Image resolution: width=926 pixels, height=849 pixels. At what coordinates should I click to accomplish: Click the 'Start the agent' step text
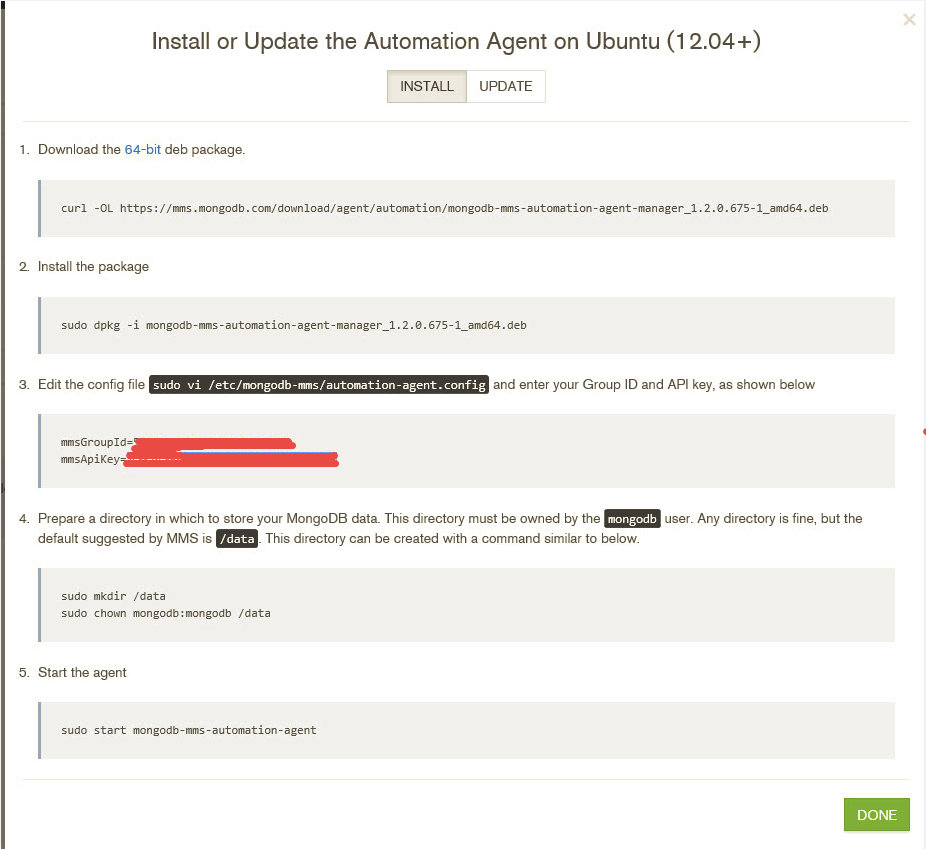click(82, 672)
